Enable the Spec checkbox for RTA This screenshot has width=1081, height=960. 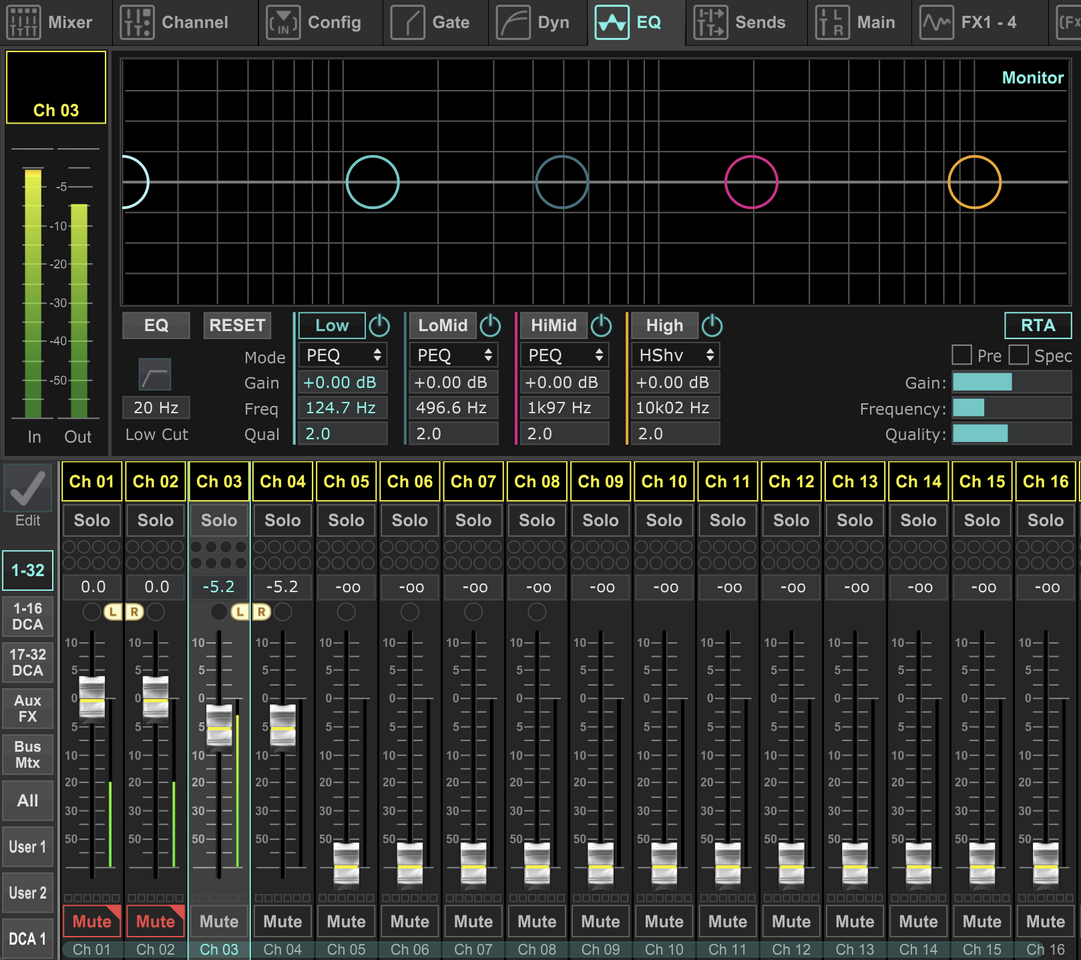click(x=1018, y=355)
